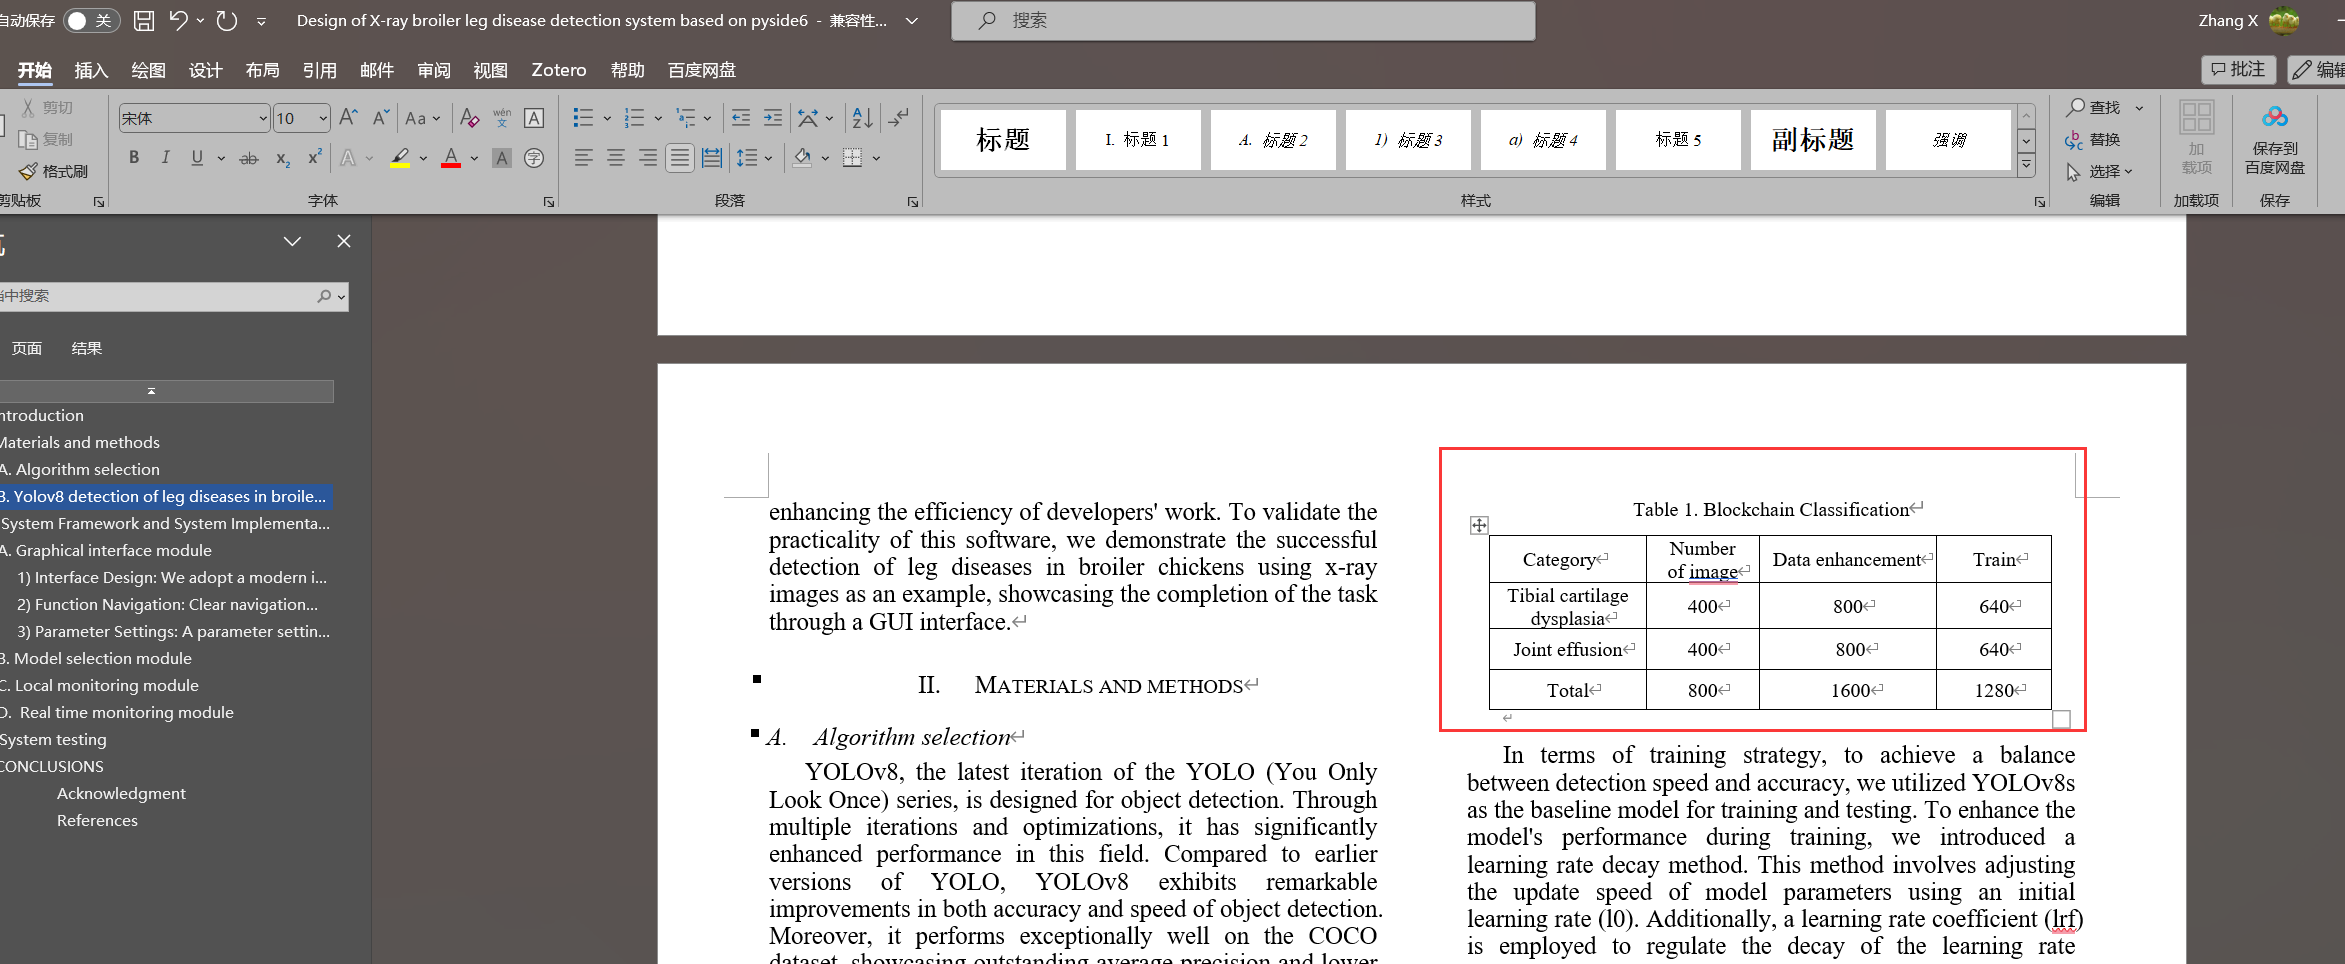The image size is (2345, 964).
Task: Toggle superscript formatting
Action: pos(315,157)
